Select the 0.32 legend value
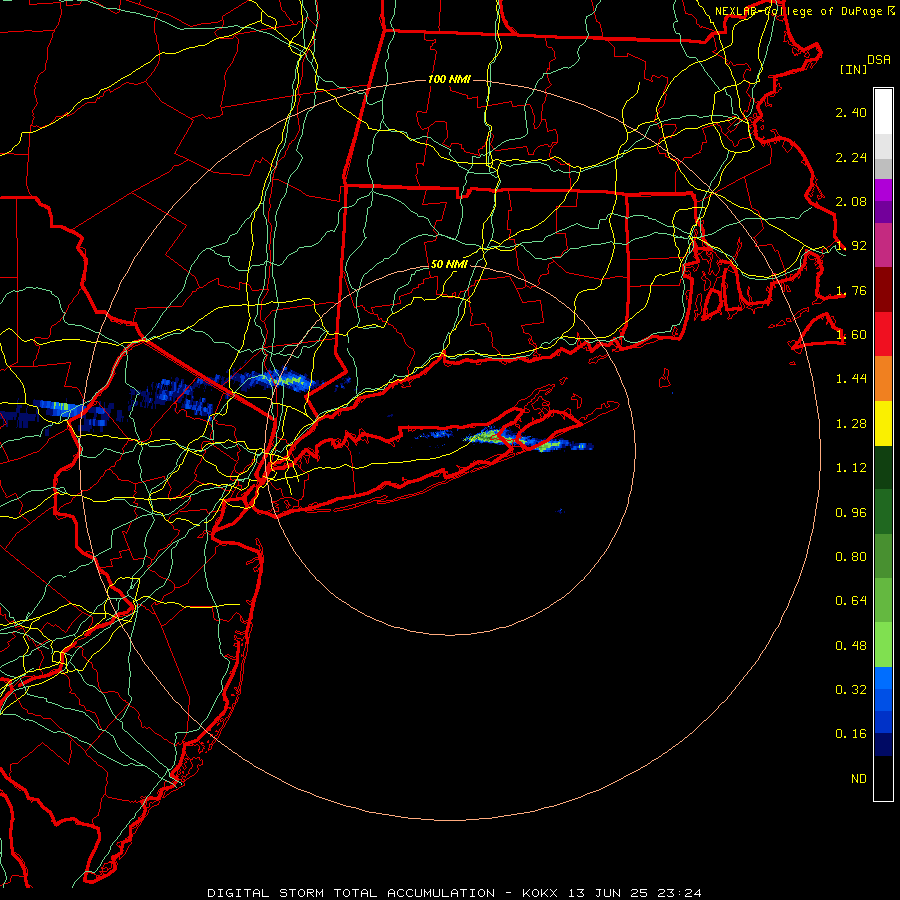900x900 pixels. tap(851, 690)
